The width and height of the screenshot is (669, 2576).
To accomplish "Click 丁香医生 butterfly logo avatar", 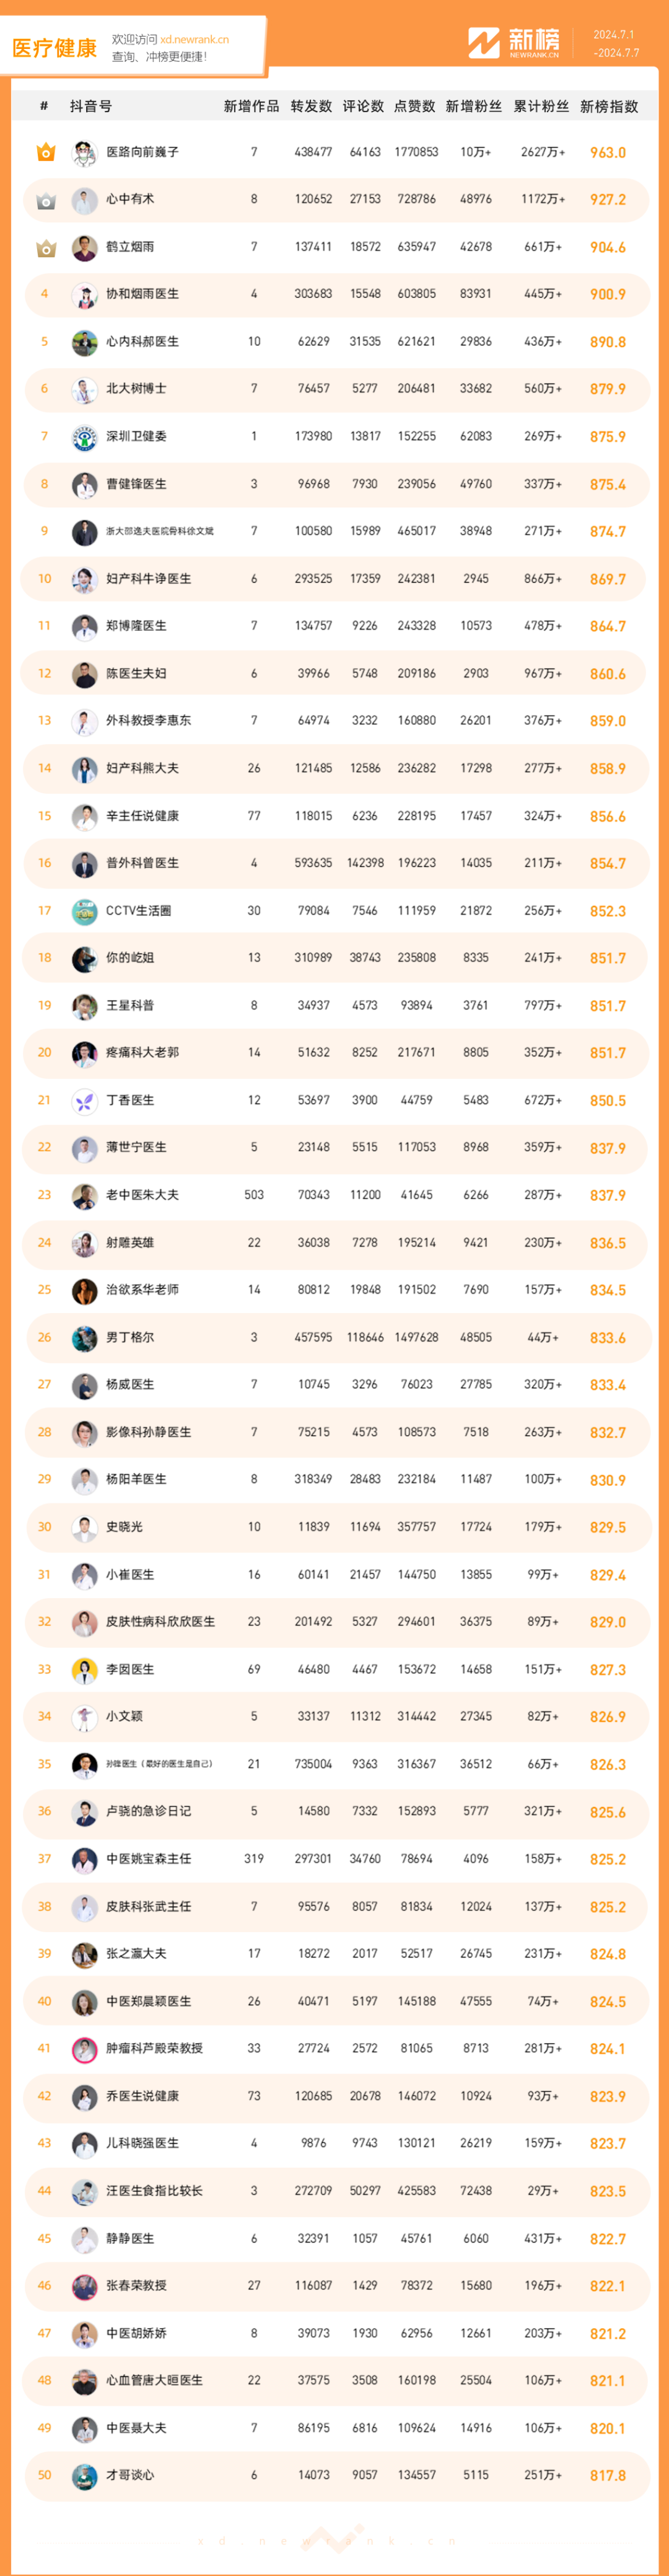I will click(x=84, y=1101).
